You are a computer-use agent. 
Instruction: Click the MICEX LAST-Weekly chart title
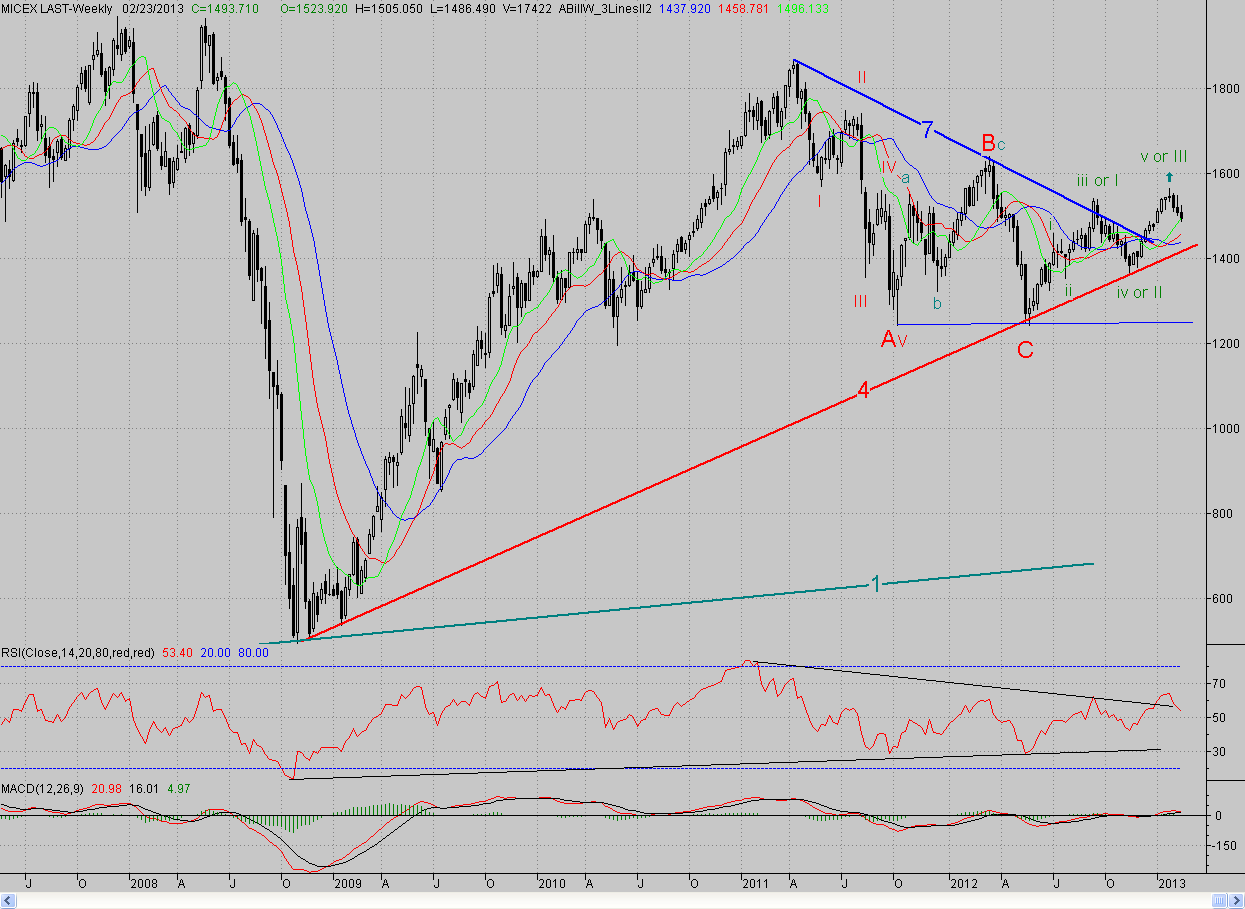(57, 7)
